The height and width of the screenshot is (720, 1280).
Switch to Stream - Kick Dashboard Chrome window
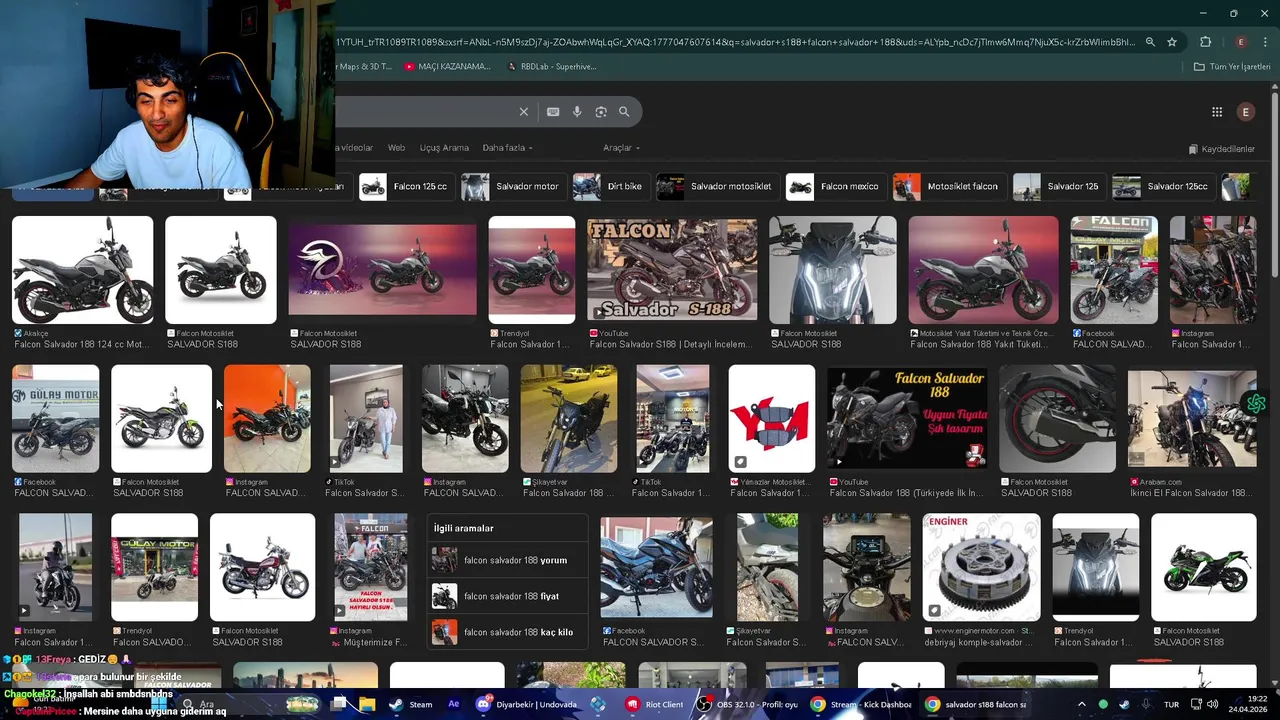pos(863,704)
